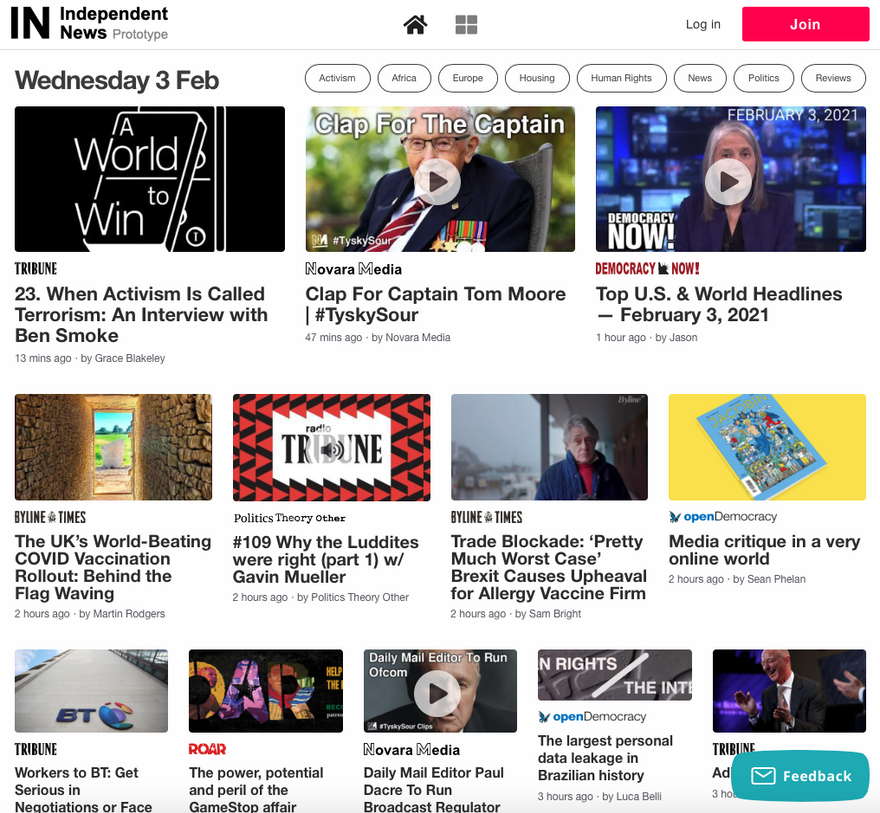Image resolution: width=880 pixels, height=813 pixels.
Task: Open the Independent News logo
Action: [89, 24]
